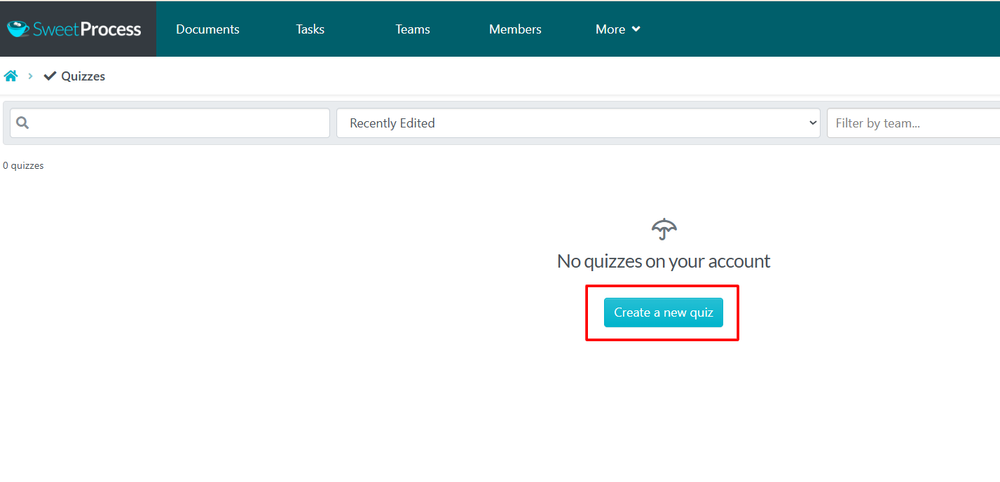
Task: Expand the More navigation menu
Action: pos(610,29)
